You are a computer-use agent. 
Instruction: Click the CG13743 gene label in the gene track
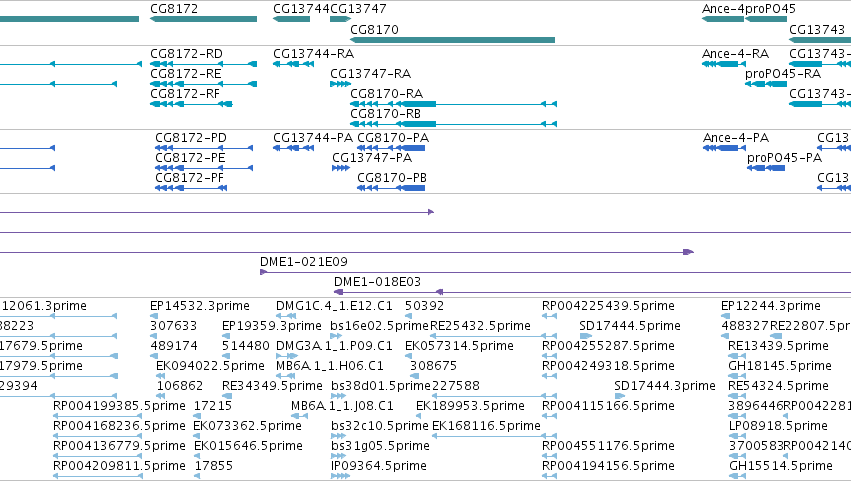tap(817, 29)
